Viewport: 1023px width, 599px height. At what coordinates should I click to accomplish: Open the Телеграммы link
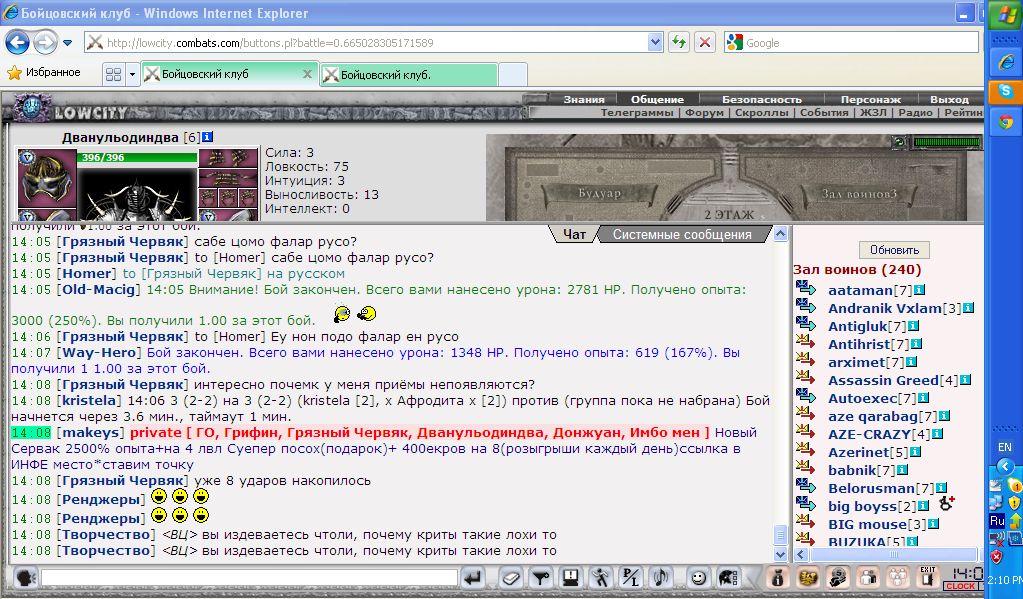[x=637, y=113]
